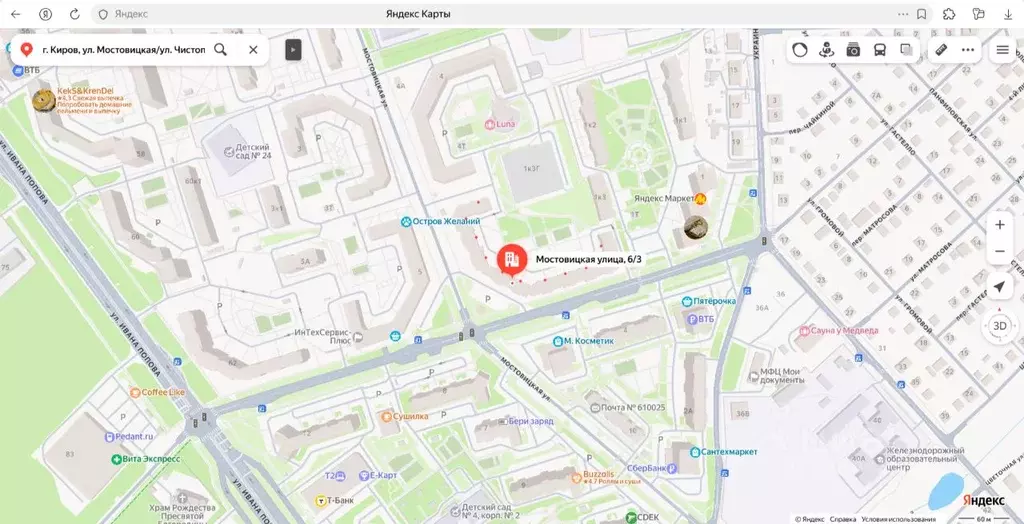This screenshot has height=524, width=1024.
Task: Click the address search input
Action: [123, 50]
